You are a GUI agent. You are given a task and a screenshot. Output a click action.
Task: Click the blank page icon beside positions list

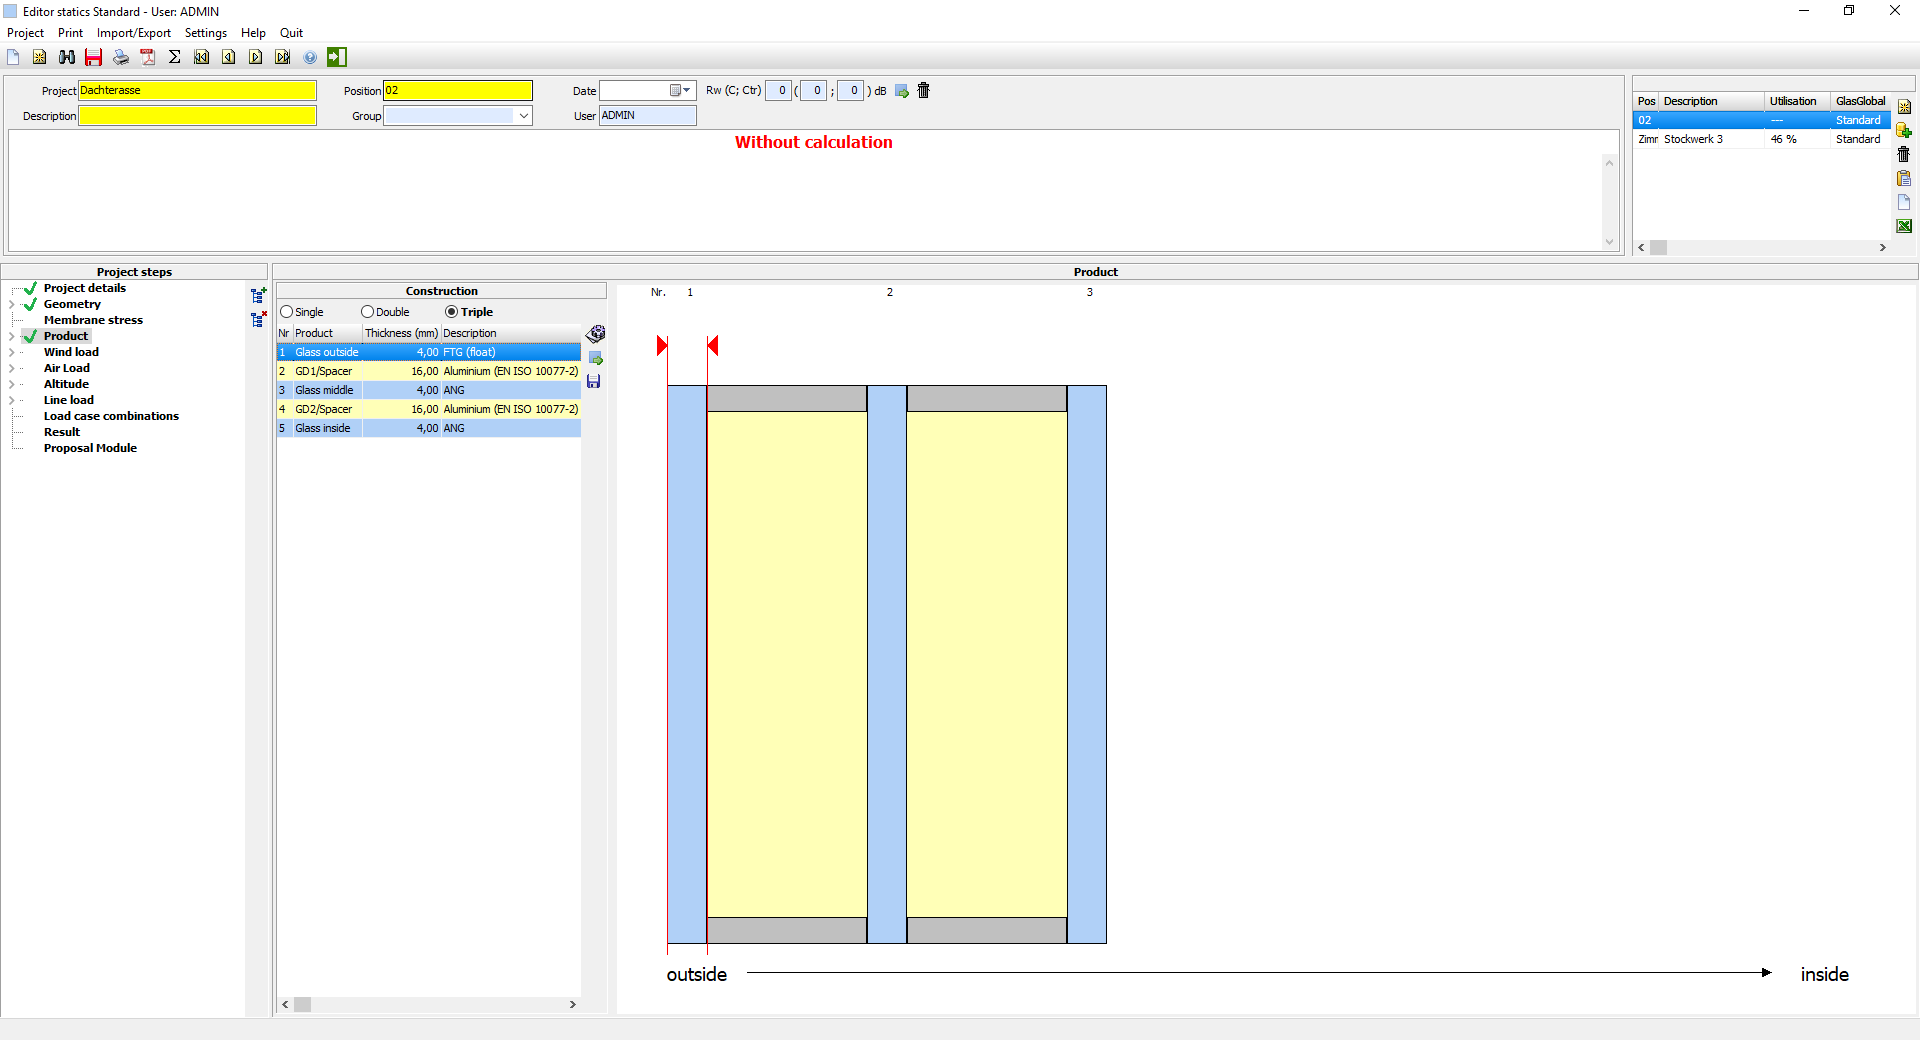point(1904,202)
